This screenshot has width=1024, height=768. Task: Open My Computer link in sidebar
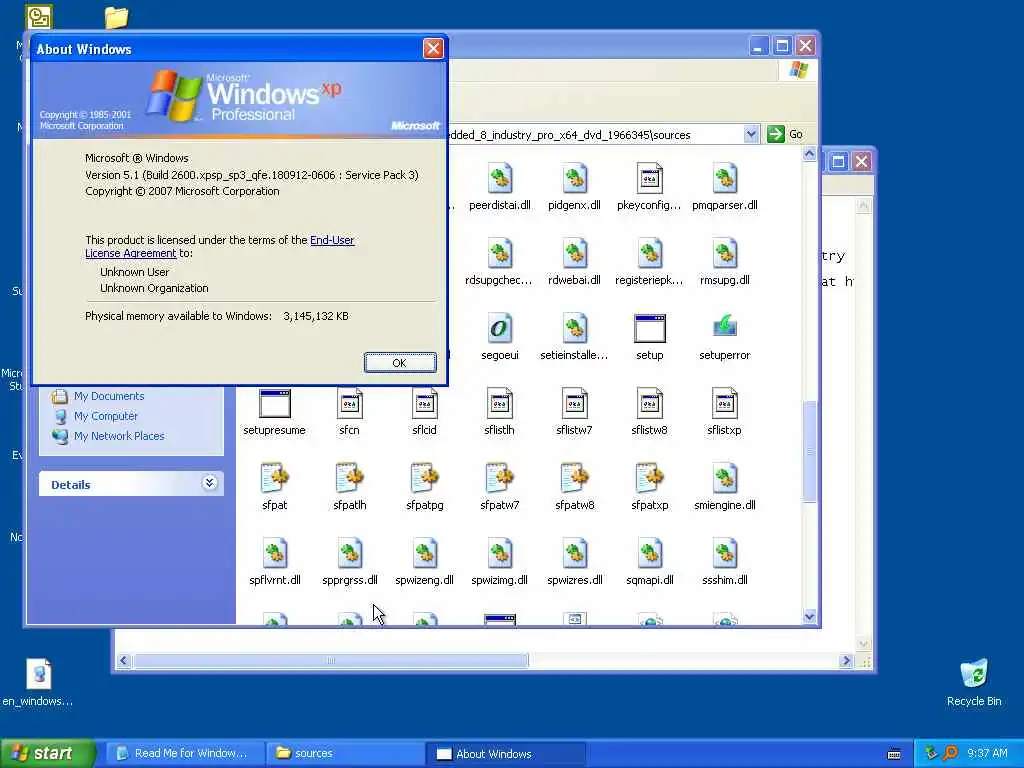point(106,416)
